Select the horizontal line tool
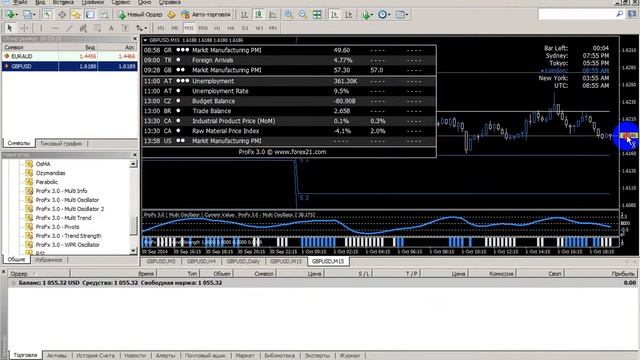The width and height of the screenshot is (640, 360). [x=56, y=28]
